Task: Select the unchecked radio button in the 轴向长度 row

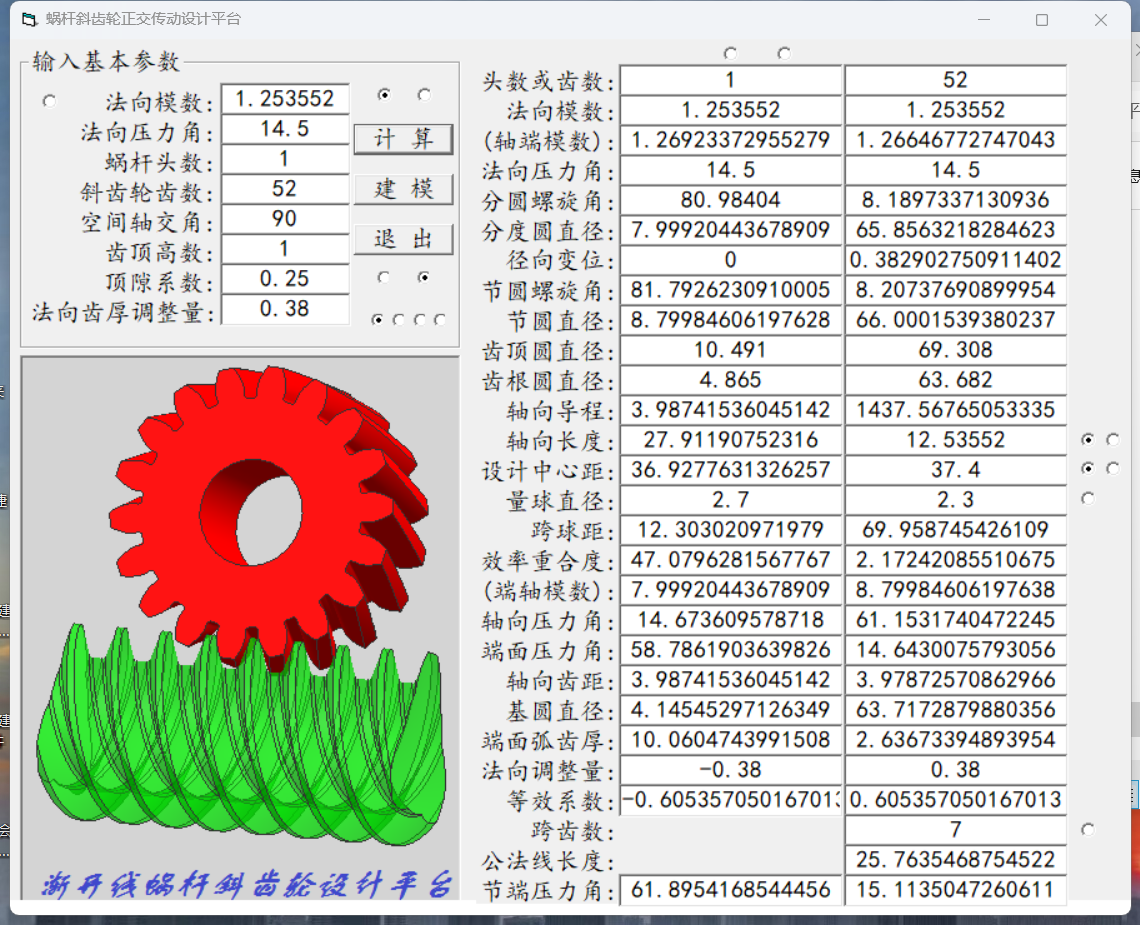Action: (1112, 439)
